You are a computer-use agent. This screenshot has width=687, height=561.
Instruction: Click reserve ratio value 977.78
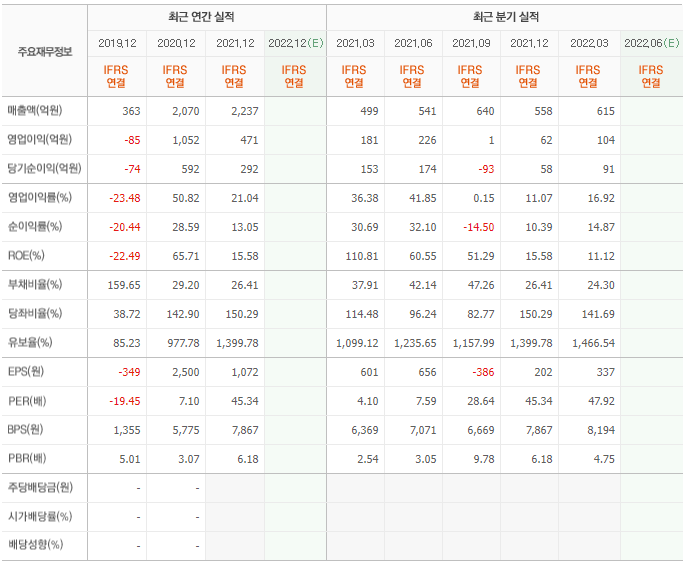coord(183,343)
